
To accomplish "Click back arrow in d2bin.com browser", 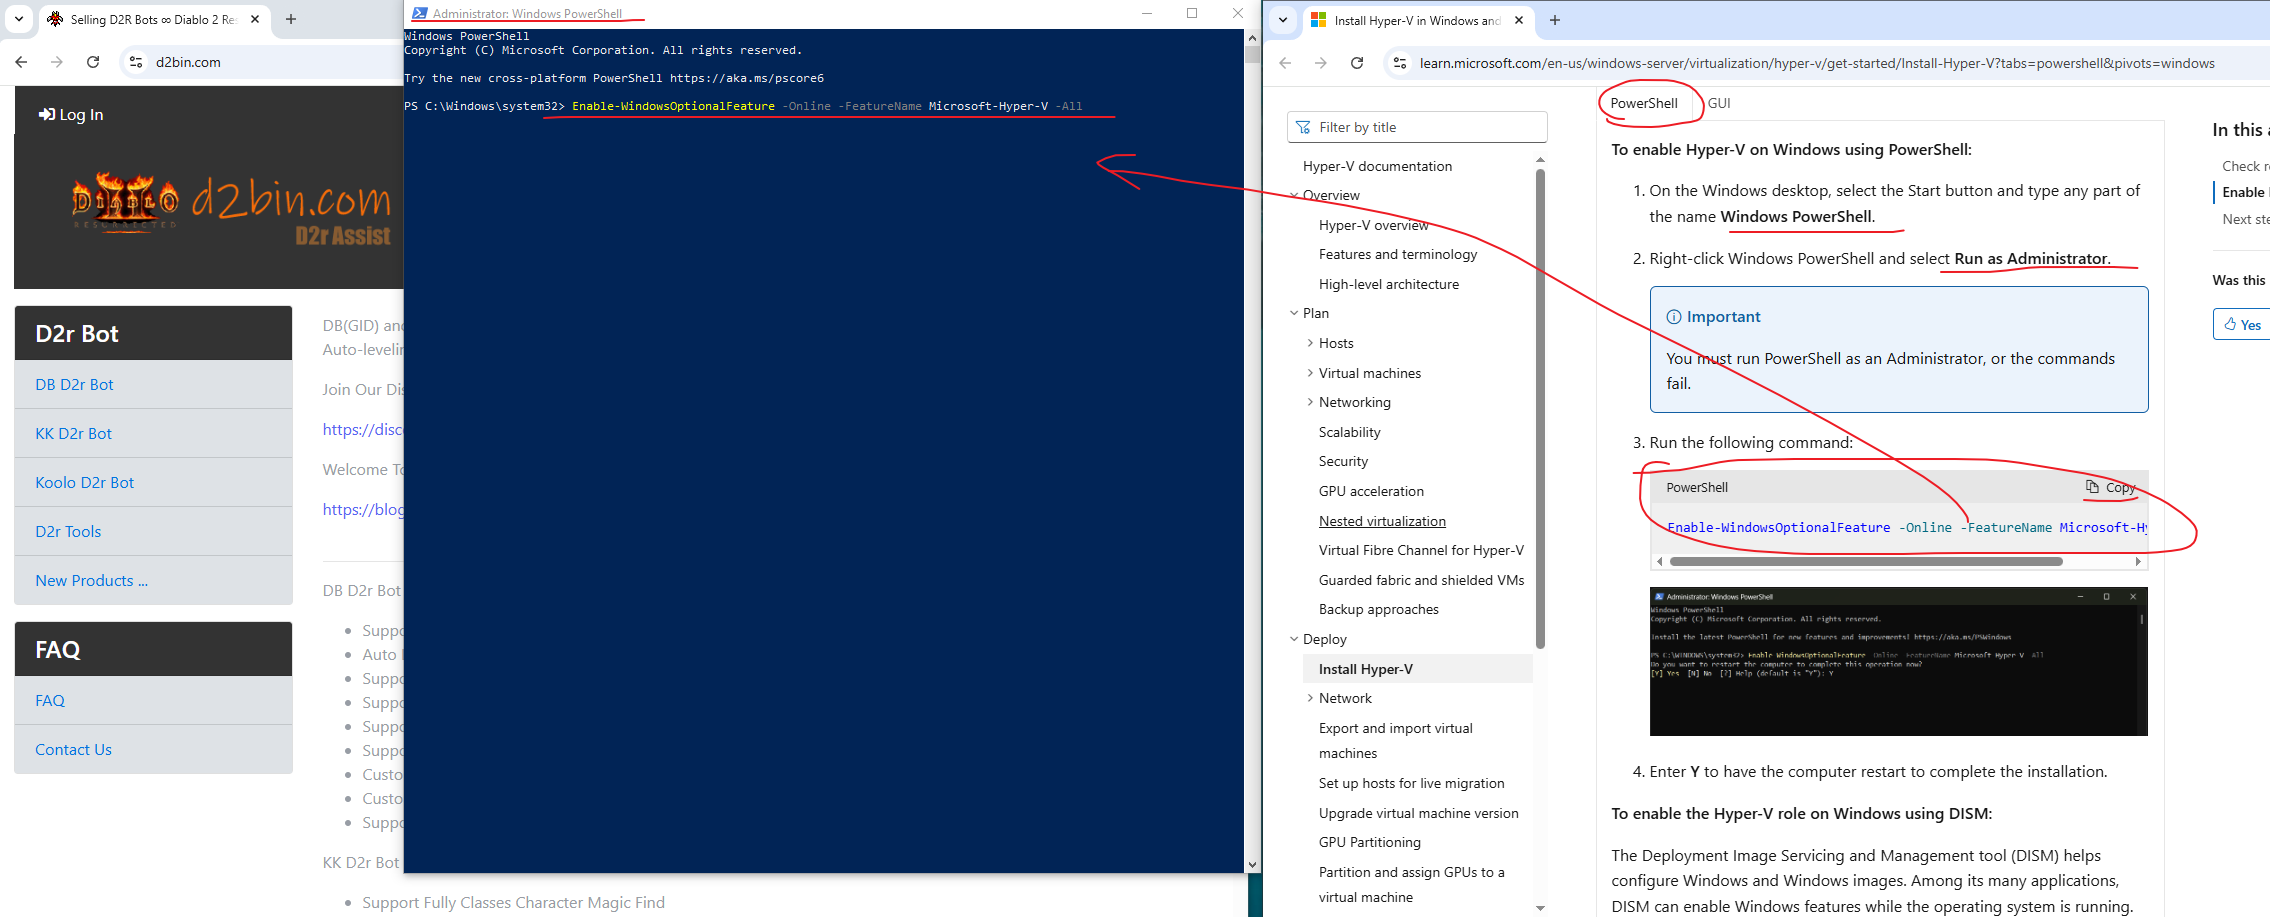I will 21,62.
